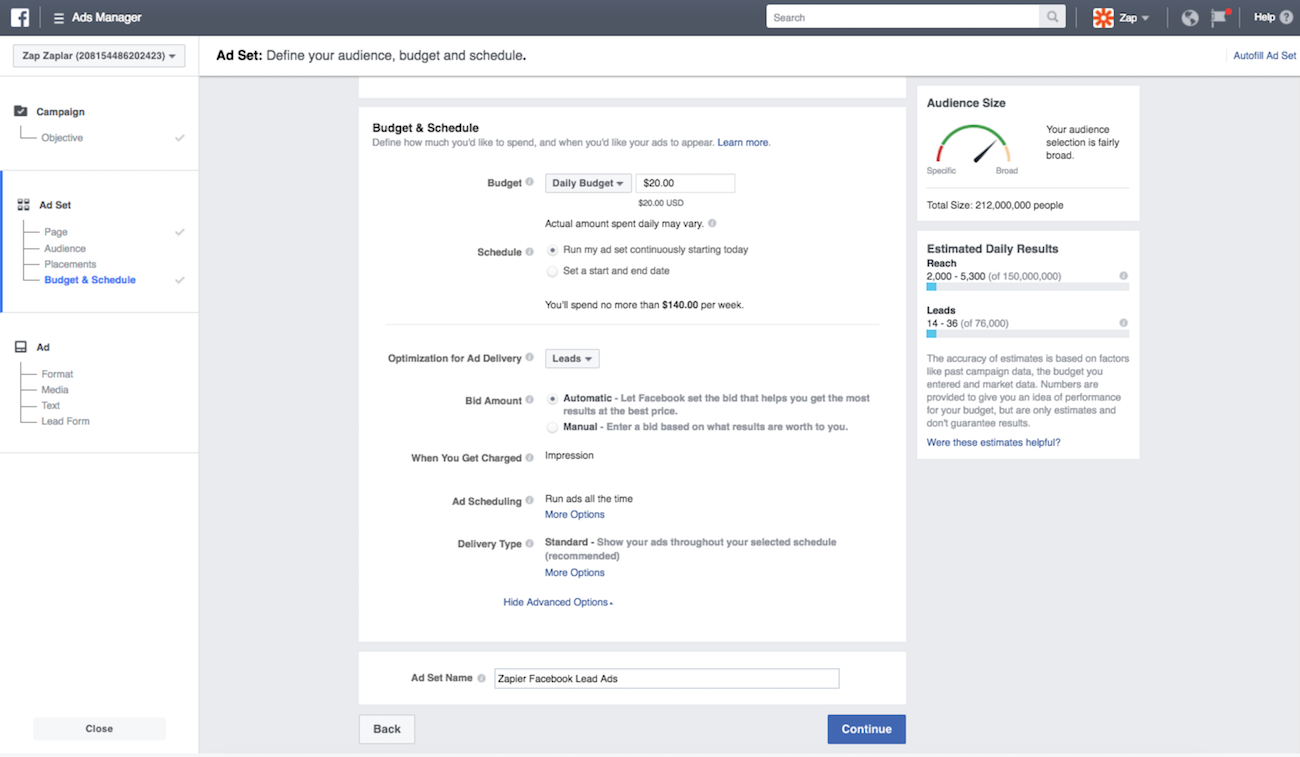The height and width of the screenshot is (757, 1300).
Task: Click the info icon on the Reach estimate
Action: click(x=1124, y=276)
